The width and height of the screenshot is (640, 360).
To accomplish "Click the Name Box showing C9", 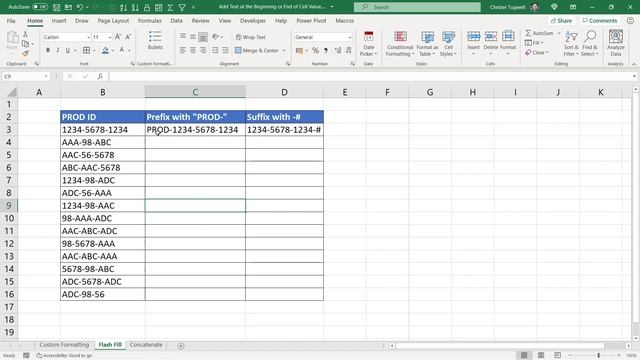I will [x=25, y=76].
